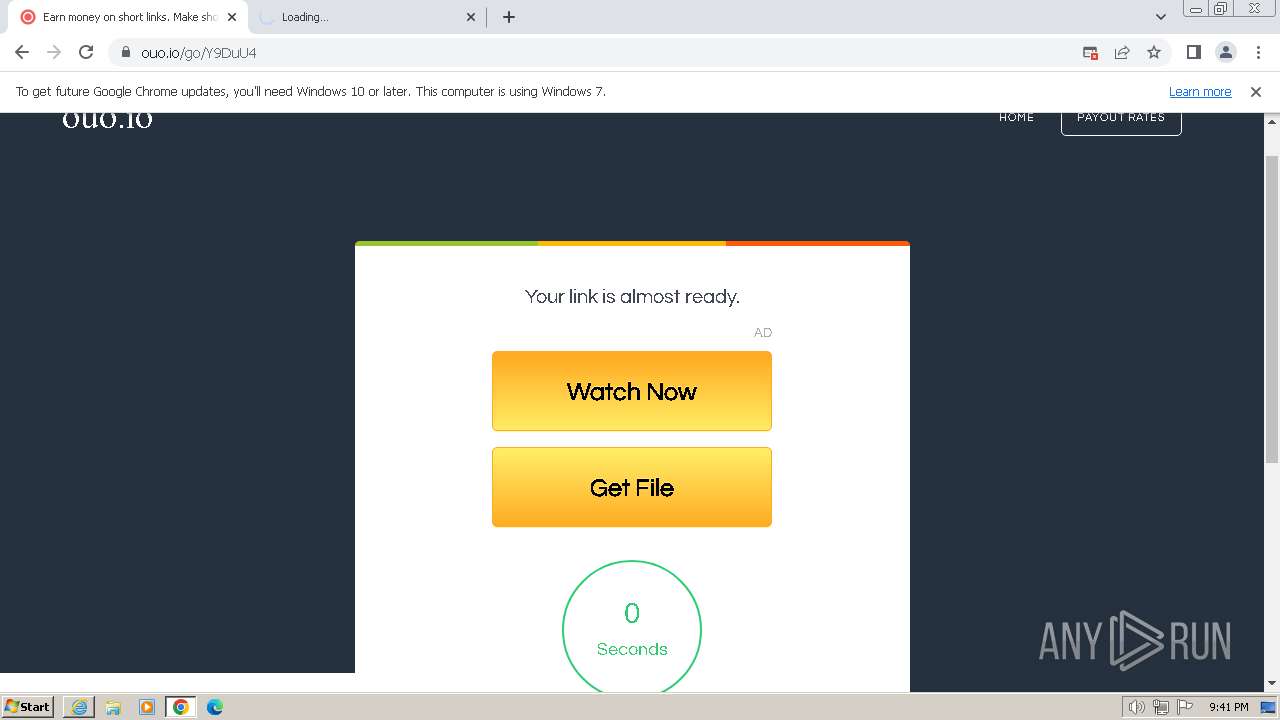
Task: Open Chrome three-dot menu
Action: pos(1257,52)
